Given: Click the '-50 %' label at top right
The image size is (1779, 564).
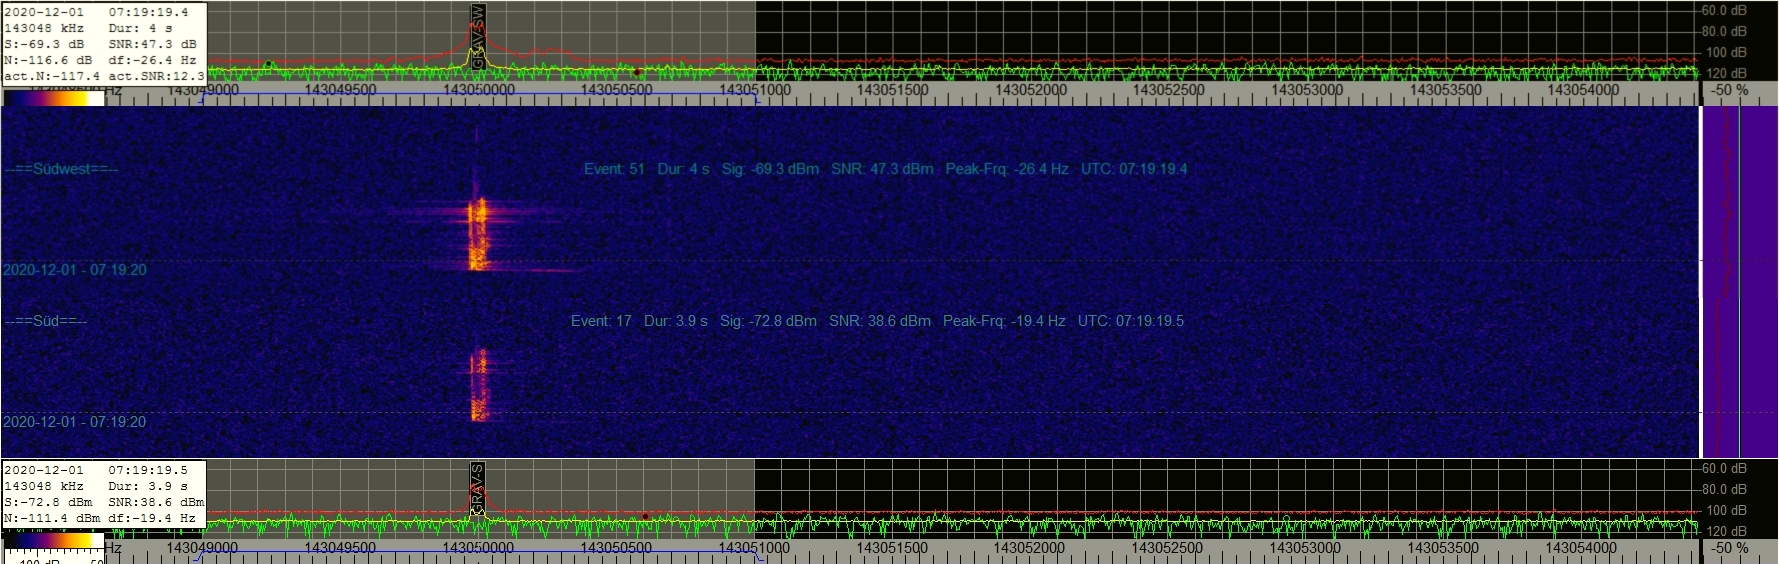Looking at the screenshot, I should (1730, 90).
